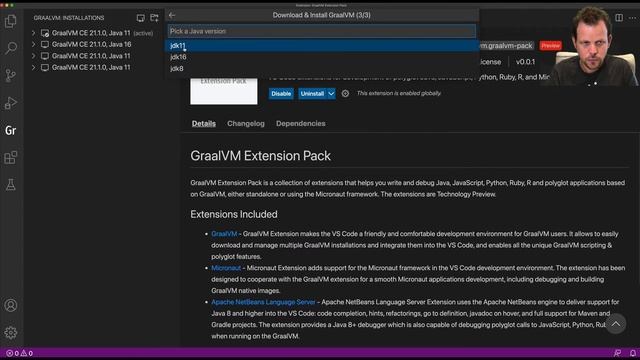This screenshot has height=360, width=640.
Task: Go back in the install wizard
Action: (172, 15)
